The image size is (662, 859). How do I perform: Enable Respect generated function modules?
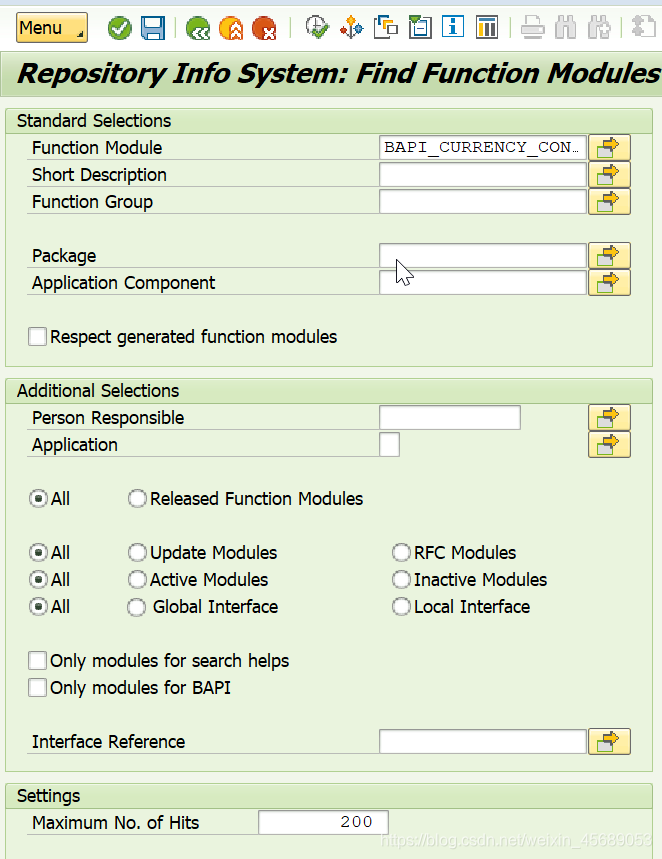(37, 336)
